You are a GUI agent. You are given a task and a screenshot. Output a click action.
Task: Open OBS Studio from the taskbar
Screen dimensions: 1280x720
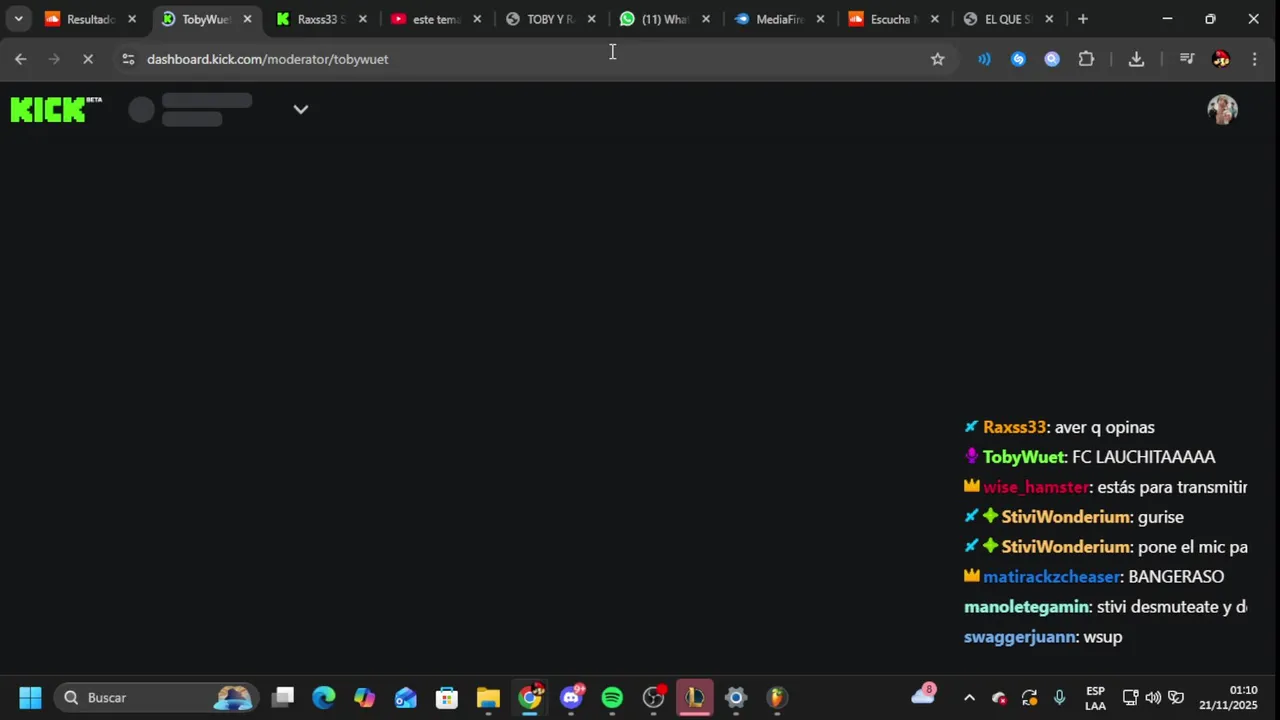653,697
